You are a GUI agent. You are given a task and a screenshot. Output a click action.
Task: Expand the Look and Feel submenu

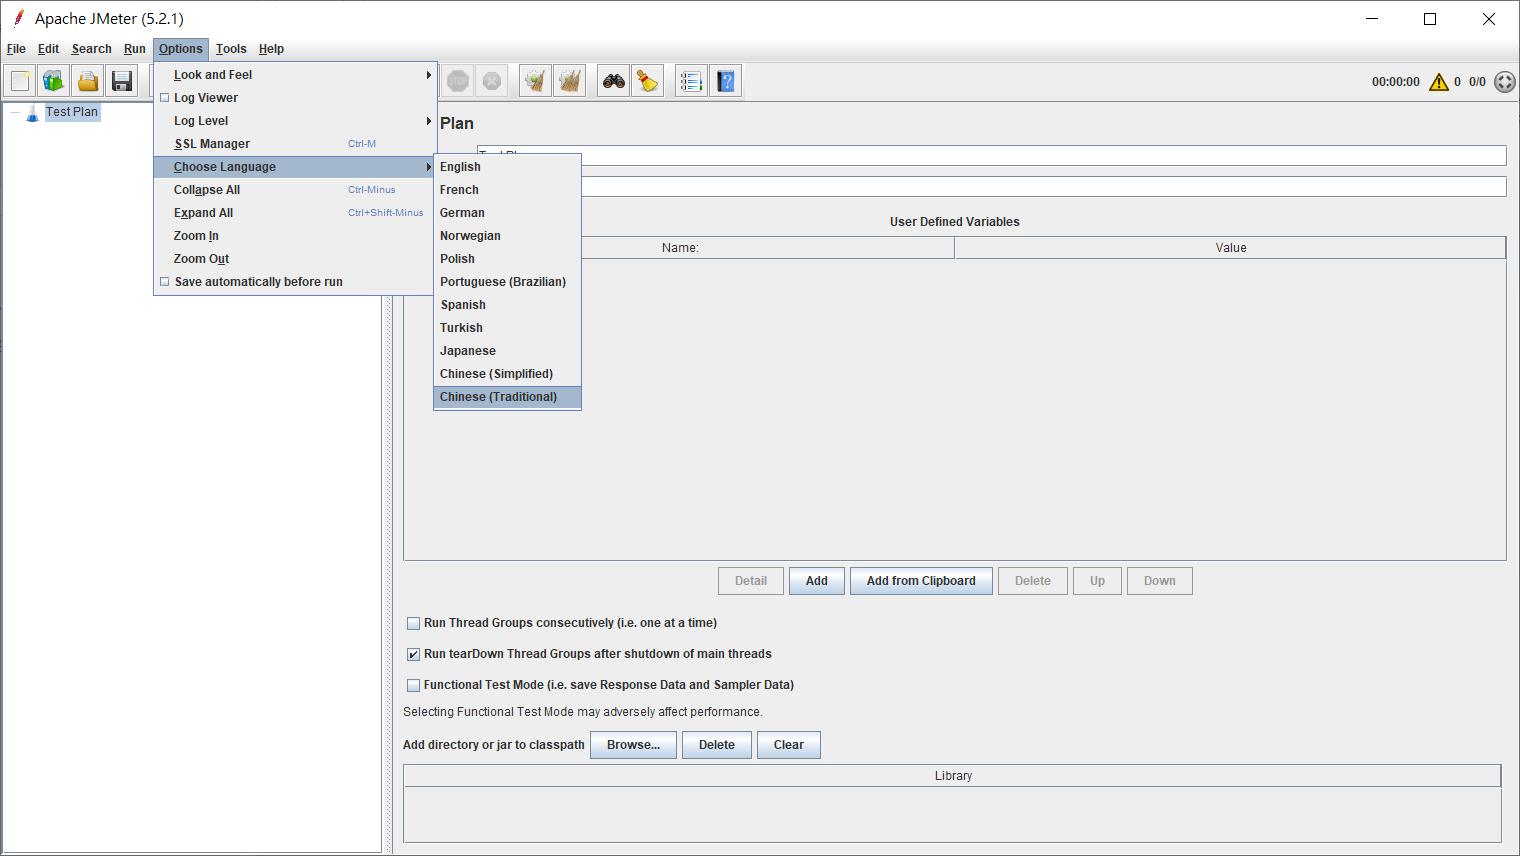pyautogui.click(x=295, y=75)
